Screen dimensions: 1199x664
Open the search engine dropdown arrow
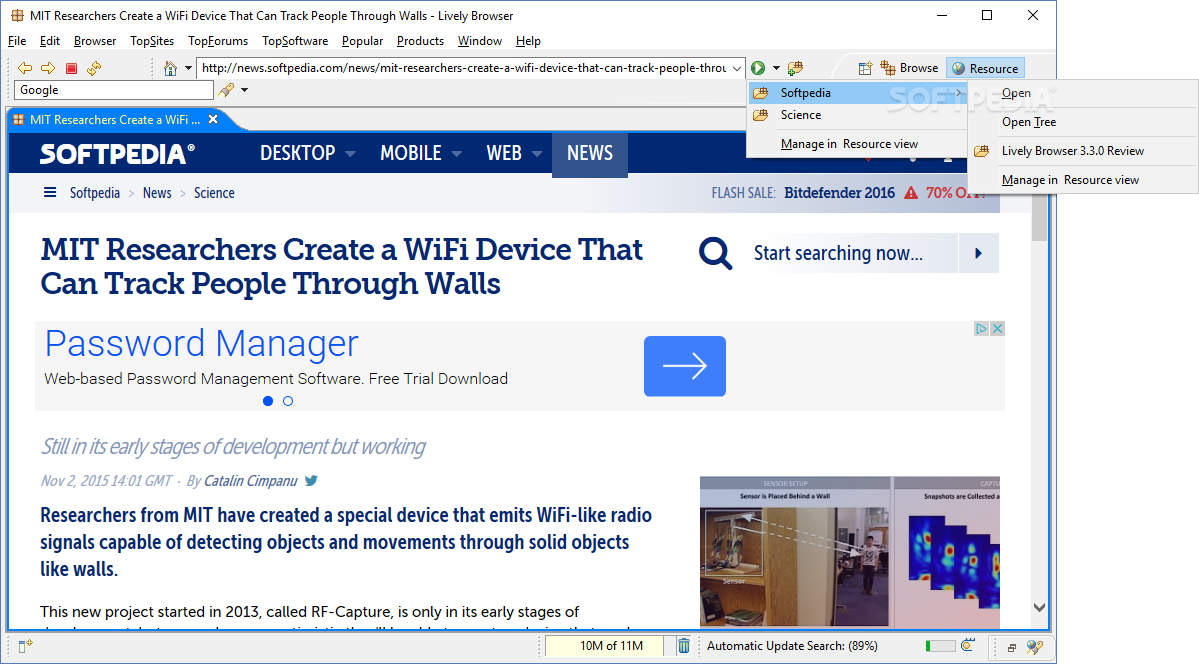[x=245, y=90]
